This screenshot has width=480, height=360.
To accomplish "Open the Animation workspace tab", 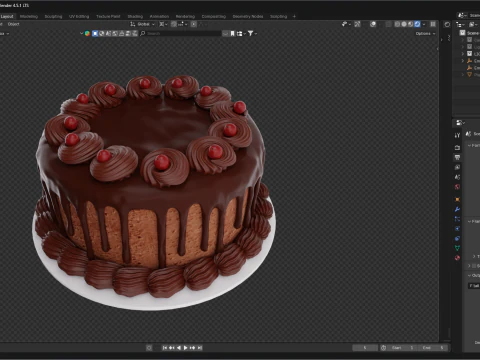I will point(159,16).
